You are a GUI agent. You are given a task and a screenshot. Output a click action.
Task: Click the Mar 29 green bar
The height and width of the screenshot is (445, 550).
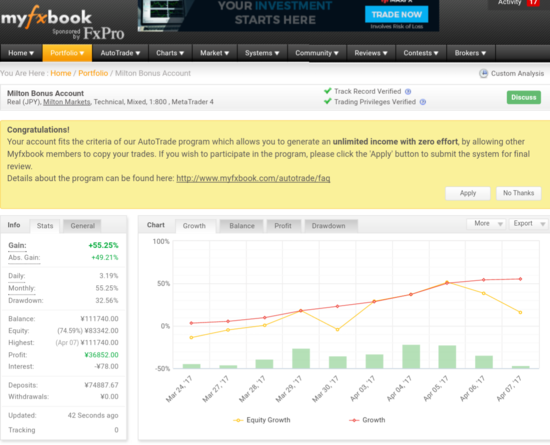301,358
